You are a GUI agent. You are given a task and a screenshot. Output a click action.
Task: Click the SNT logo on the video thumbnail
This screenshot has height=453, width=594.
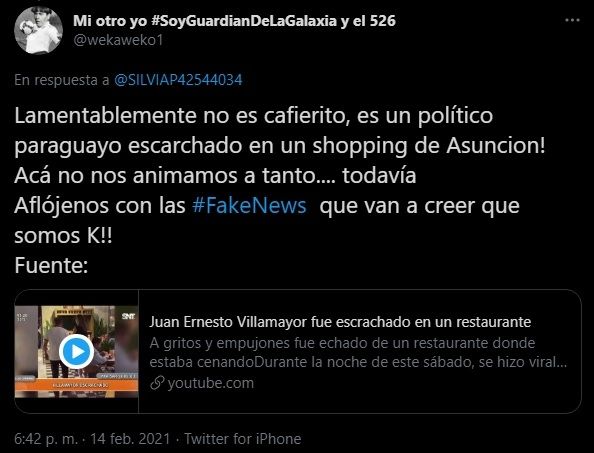(129, 316)
